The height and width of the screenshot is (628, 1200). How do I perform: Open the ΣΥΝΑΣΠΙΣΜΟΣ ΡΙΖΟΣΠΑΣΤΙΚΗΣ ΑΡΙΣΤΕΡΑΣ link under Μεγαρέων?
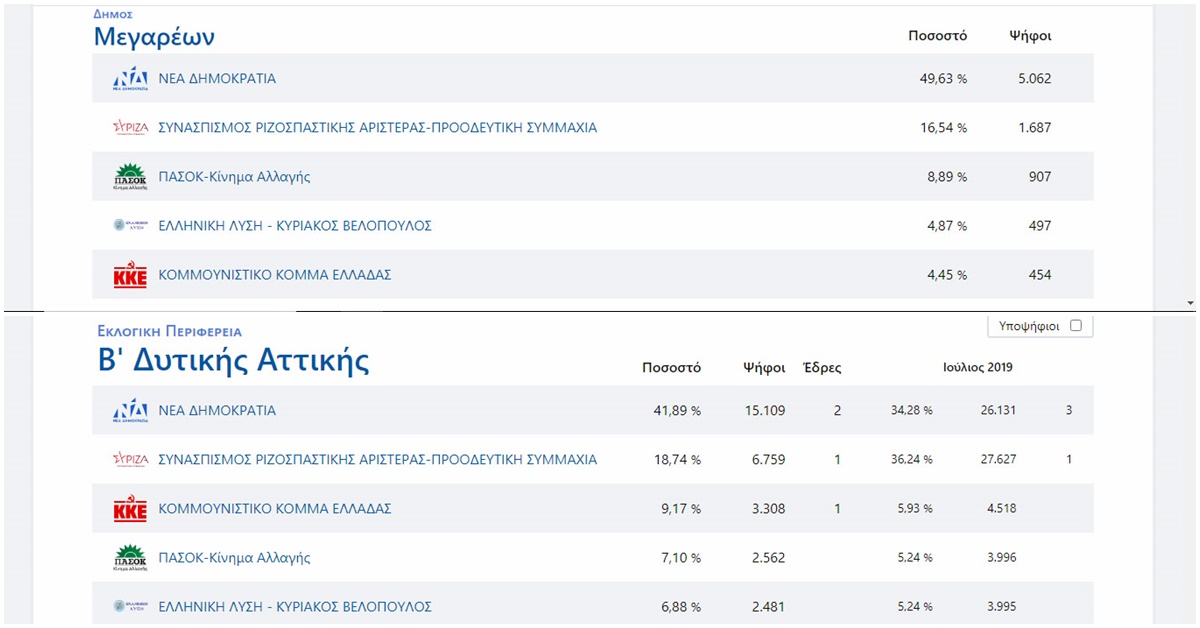(x=378, y=128)
